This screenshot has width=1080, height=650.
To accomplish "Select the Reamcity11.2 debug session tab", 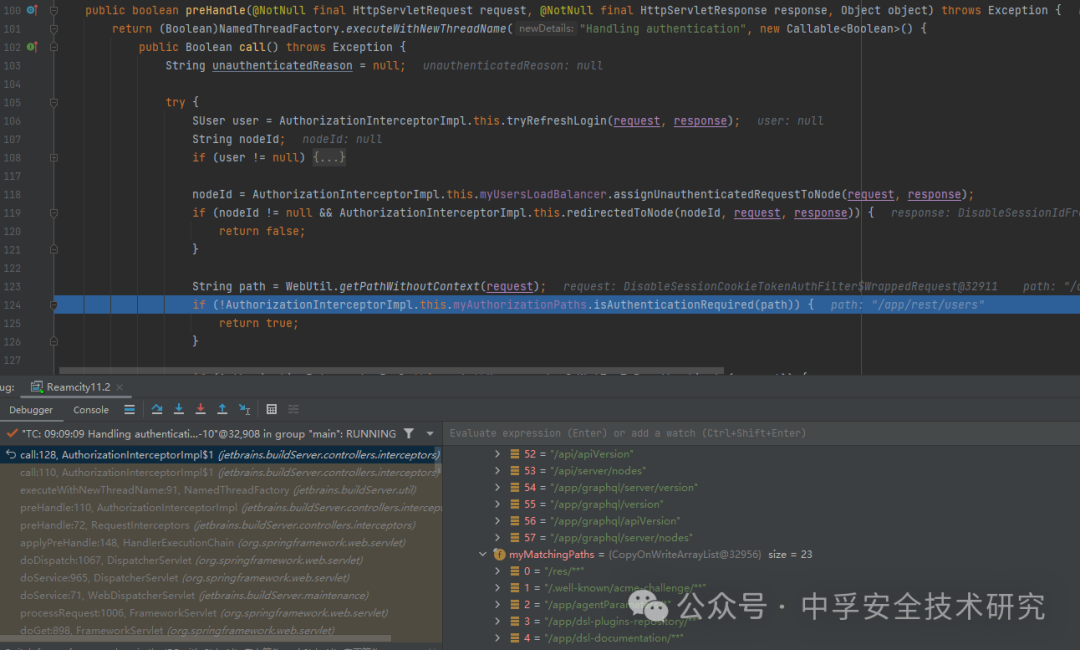I will [77, 387].
